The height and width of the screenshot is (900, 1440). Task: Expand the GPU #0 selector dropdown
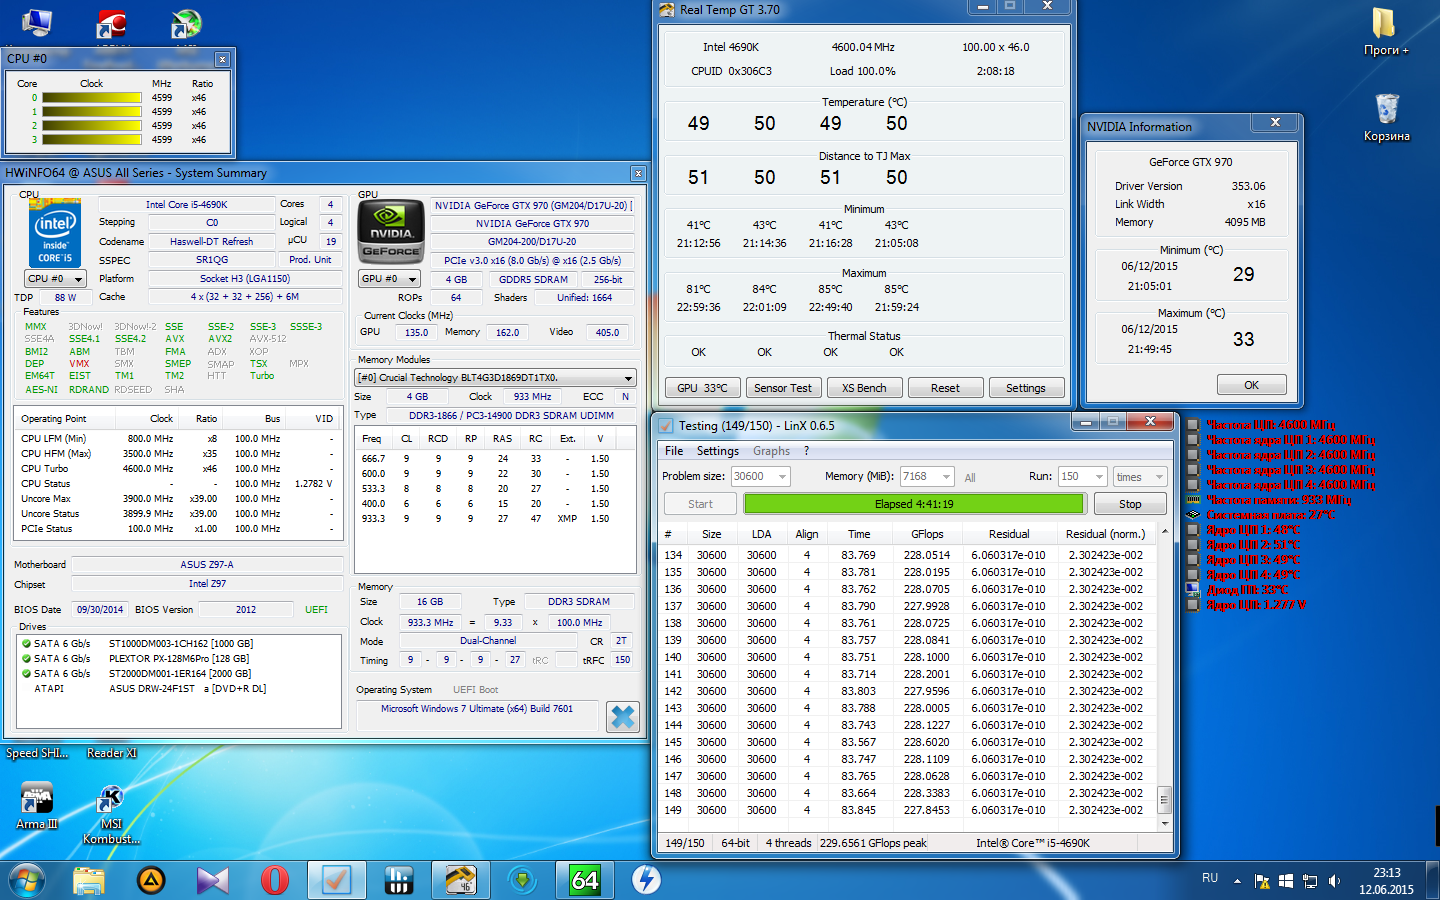click(x=388, y=279)
